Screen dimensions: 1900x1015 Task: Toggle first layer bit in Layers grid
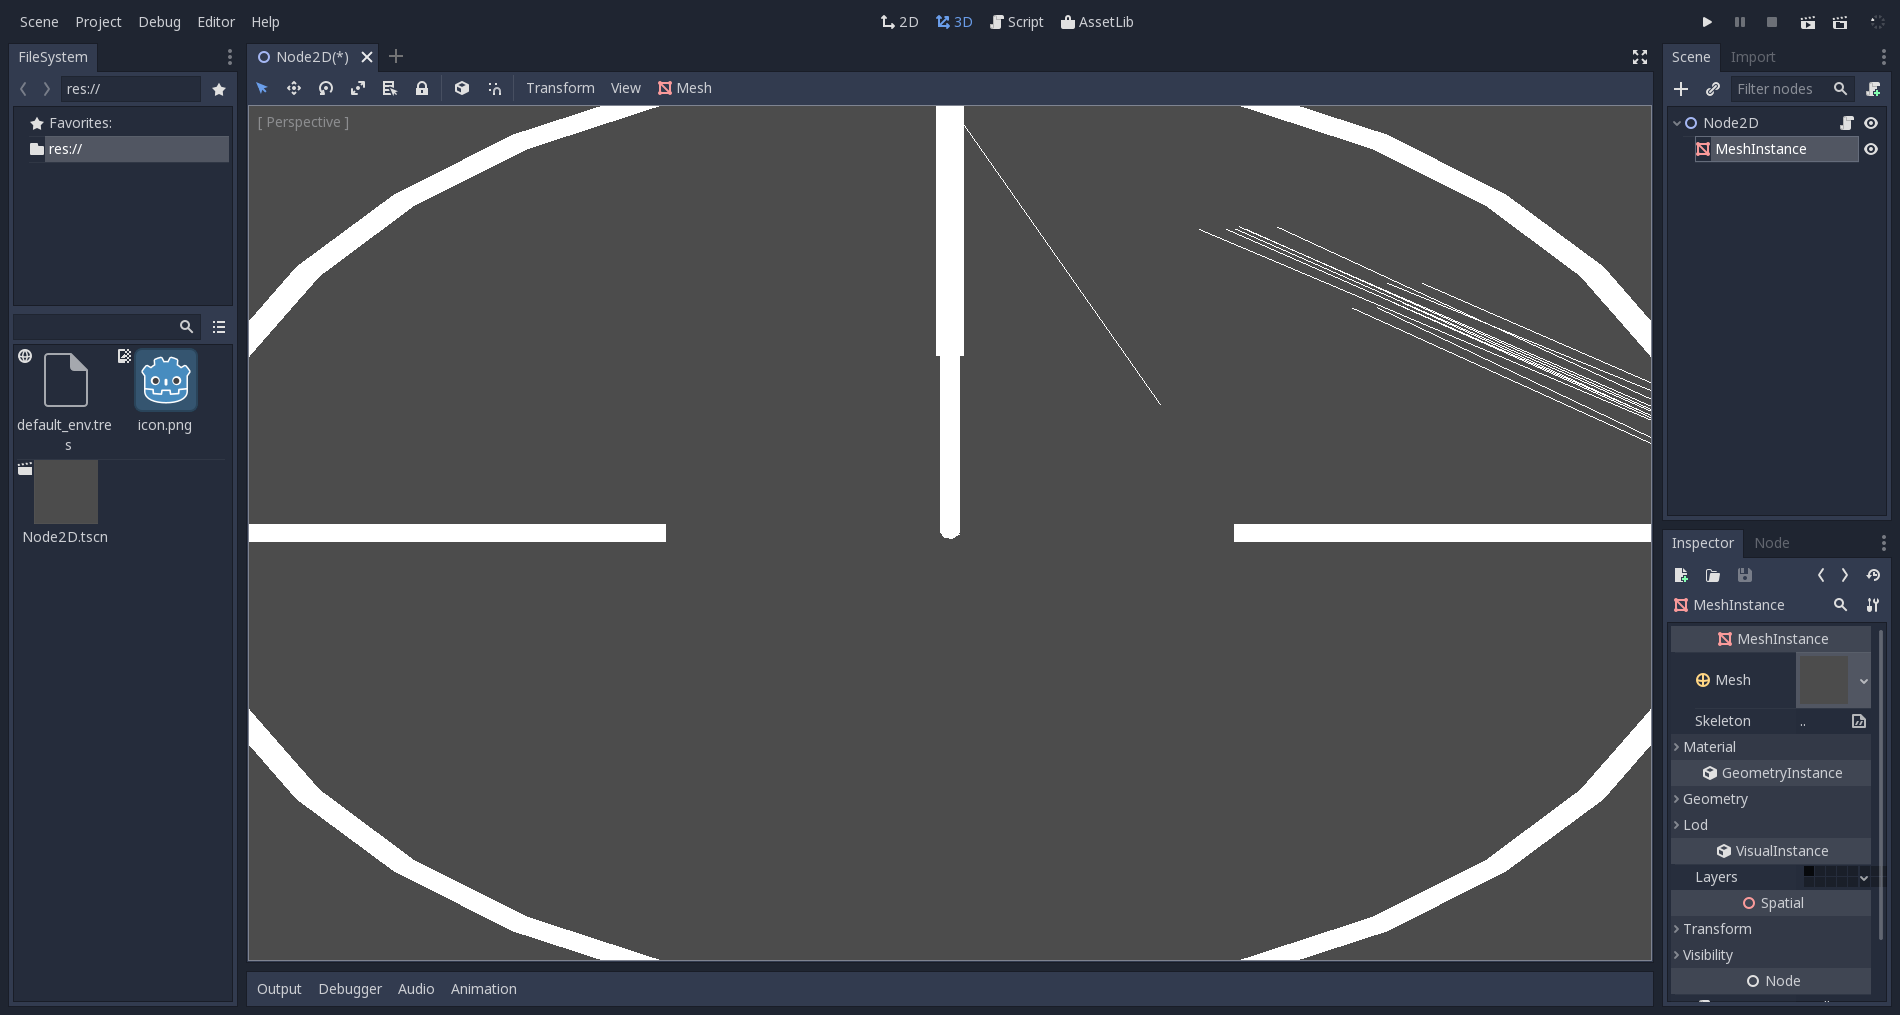click(1809, 871)
